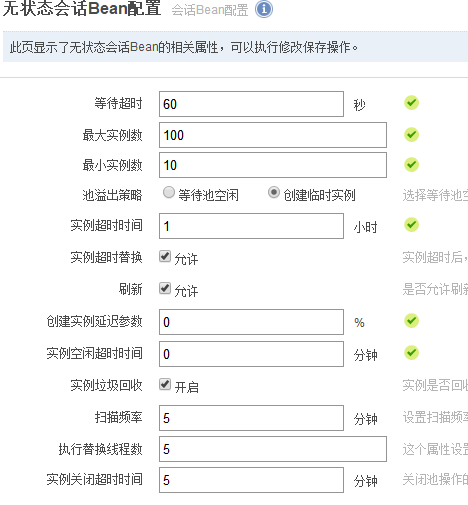Image resolution: width=468 pixels, height=505 pixels.
Task: Focus the 扫描频率 input field
Action: tap(251, 418)
